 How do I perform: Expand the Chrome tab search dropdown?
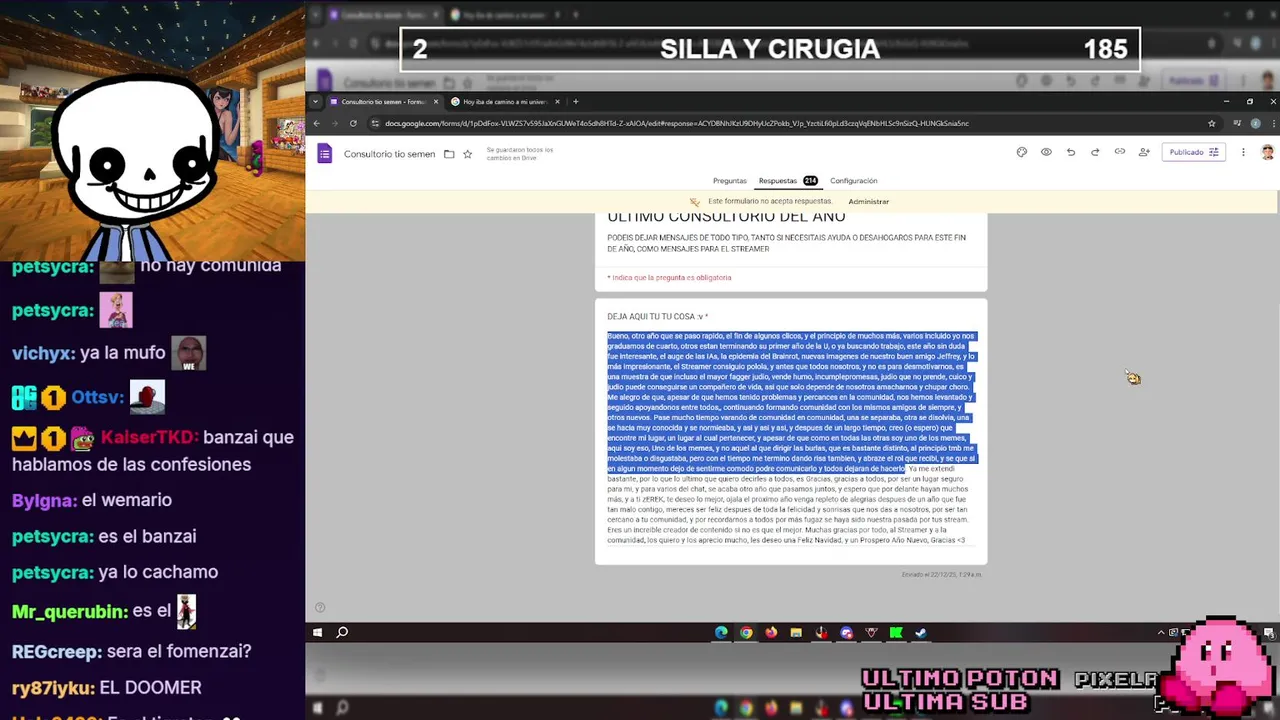(x=316, y=102)
